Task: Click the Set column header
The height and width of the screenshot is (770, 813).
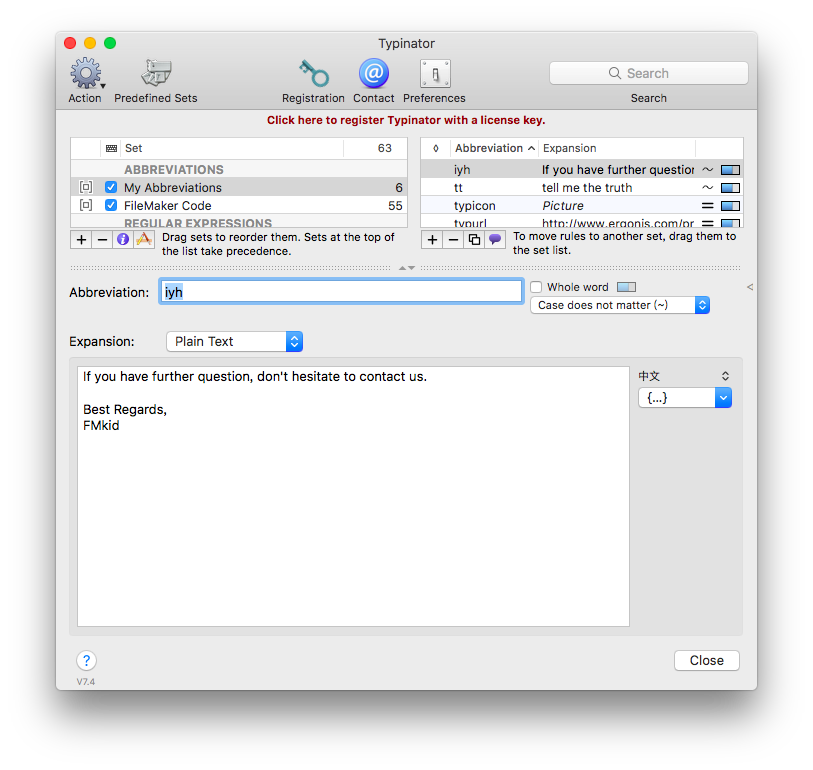Action: pos(232,148)
